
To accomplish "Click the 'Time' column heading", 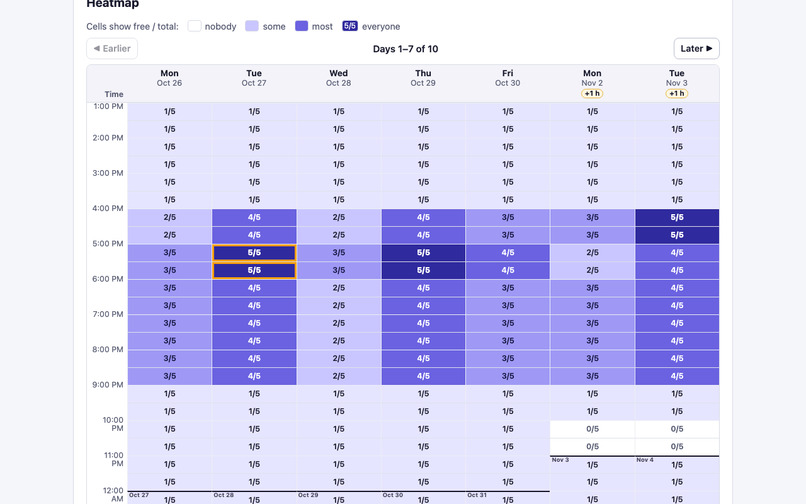I will pyautogui.click(x=114, y=94).
